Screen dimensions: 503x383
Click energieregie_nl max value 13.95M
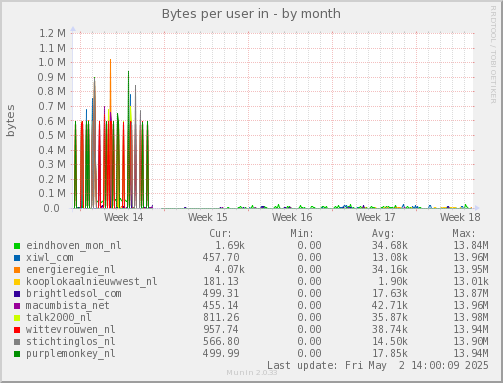click(471, 270)
